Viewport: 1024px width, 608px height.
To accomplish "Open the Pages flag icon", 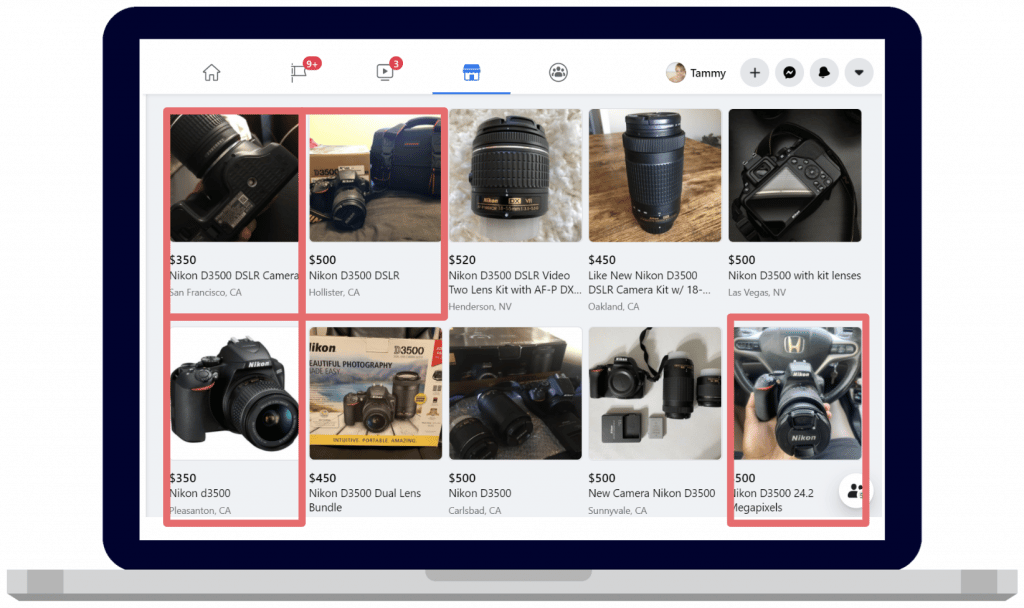I will point(298,72).
